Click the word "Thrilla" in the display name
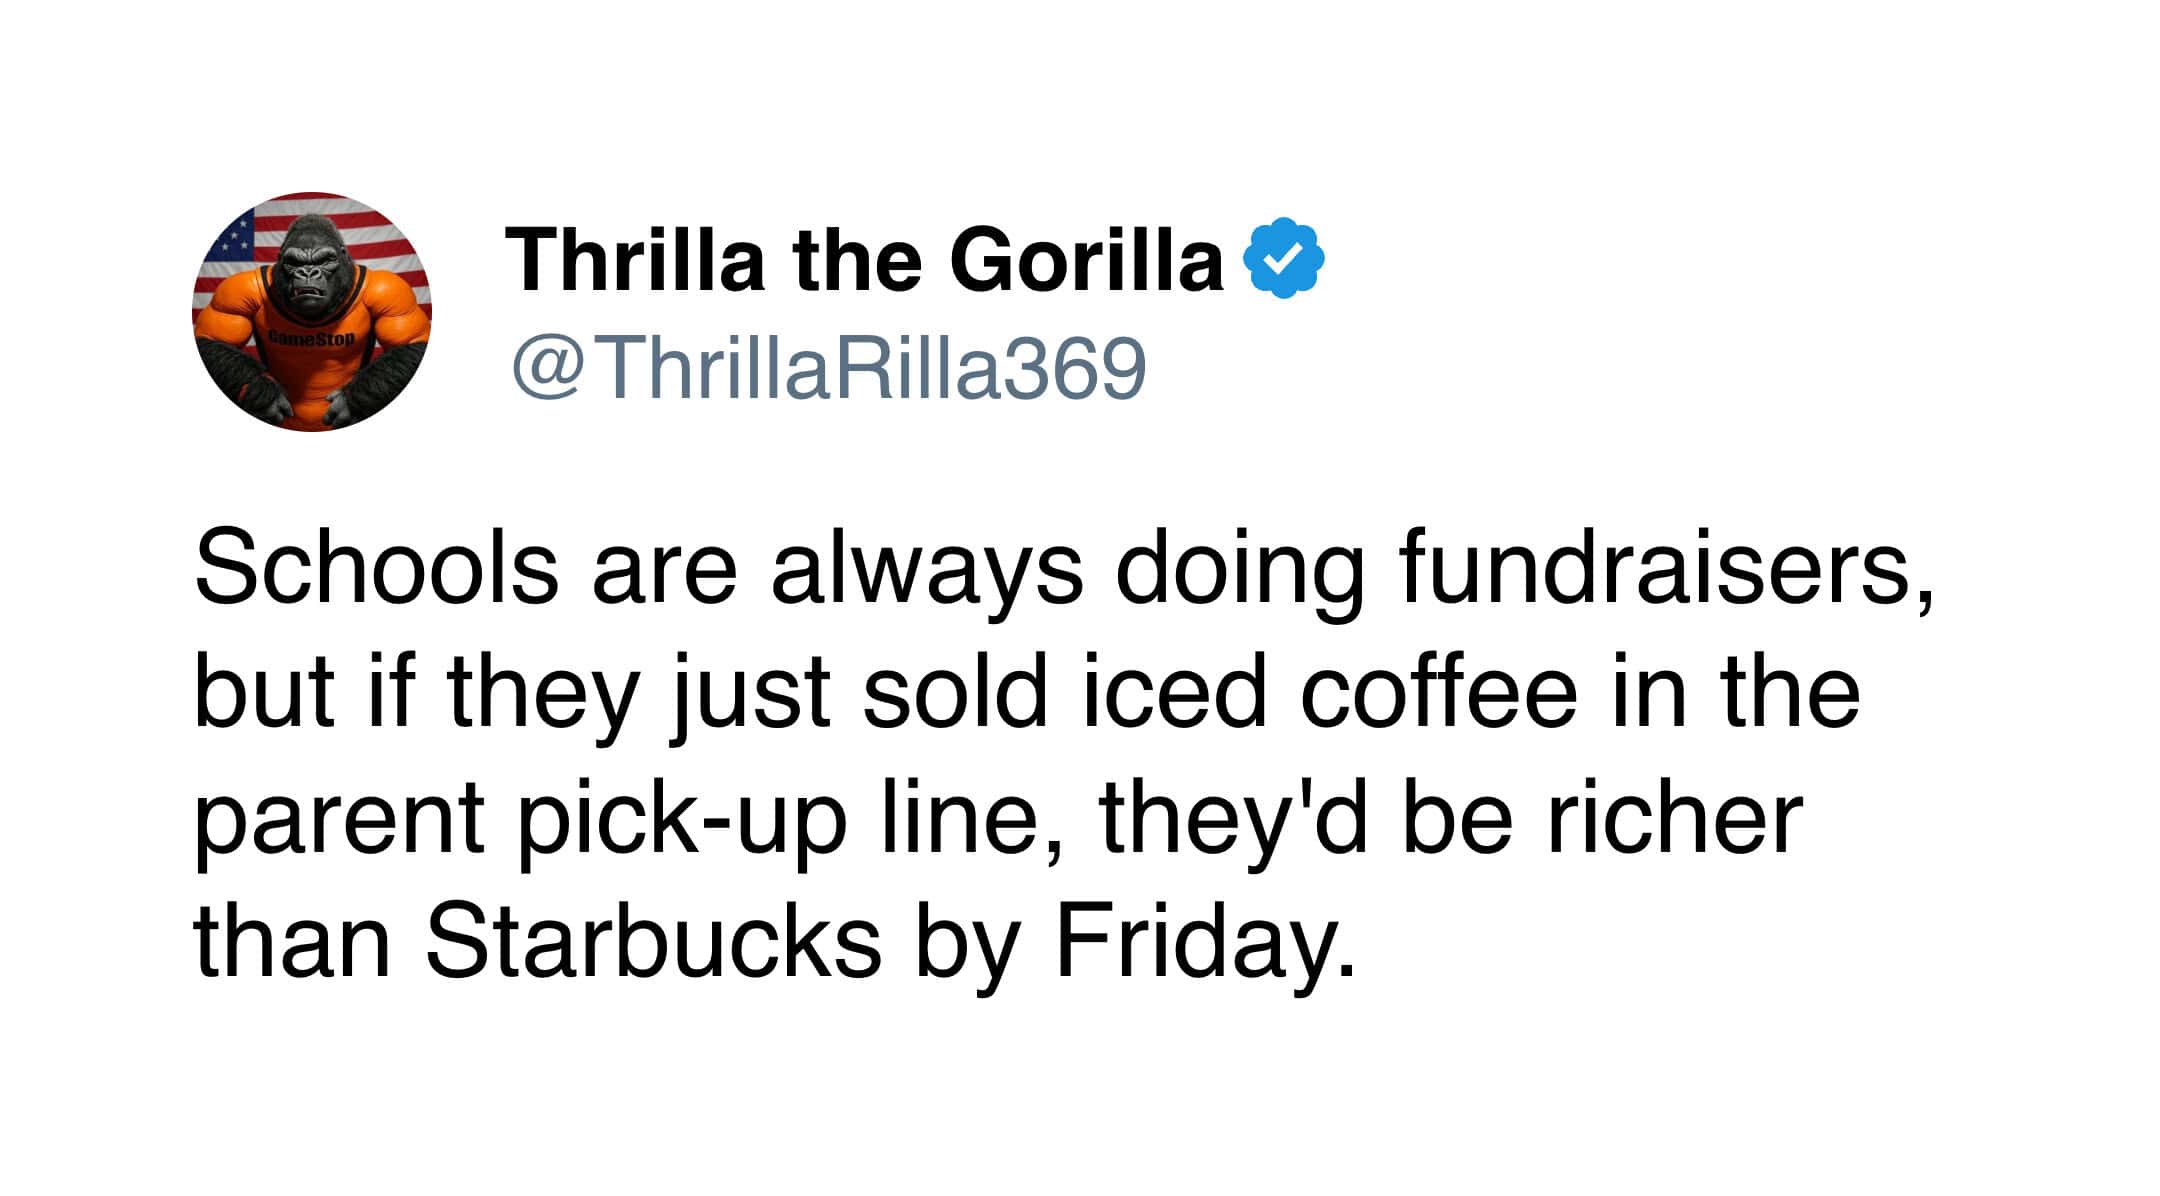 [x=635, y=260]
